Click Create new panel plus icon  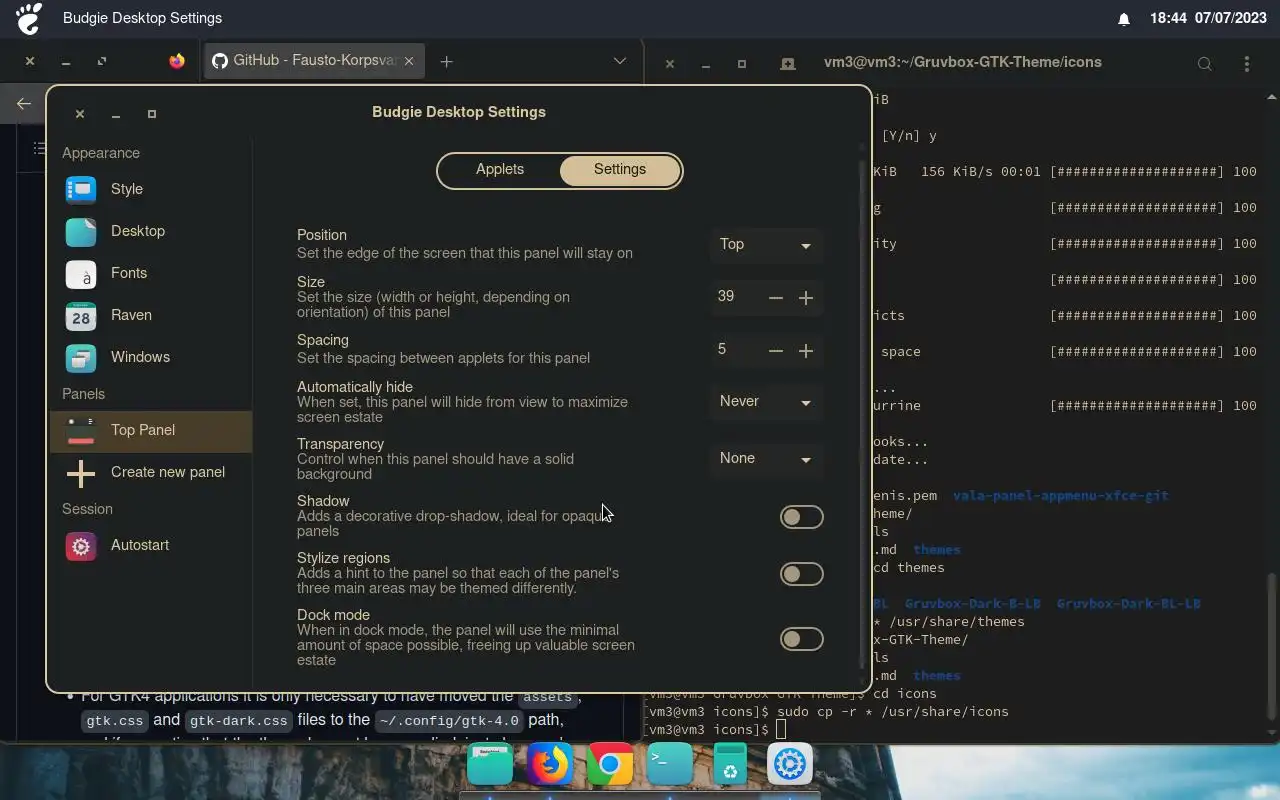click(81, 472)
